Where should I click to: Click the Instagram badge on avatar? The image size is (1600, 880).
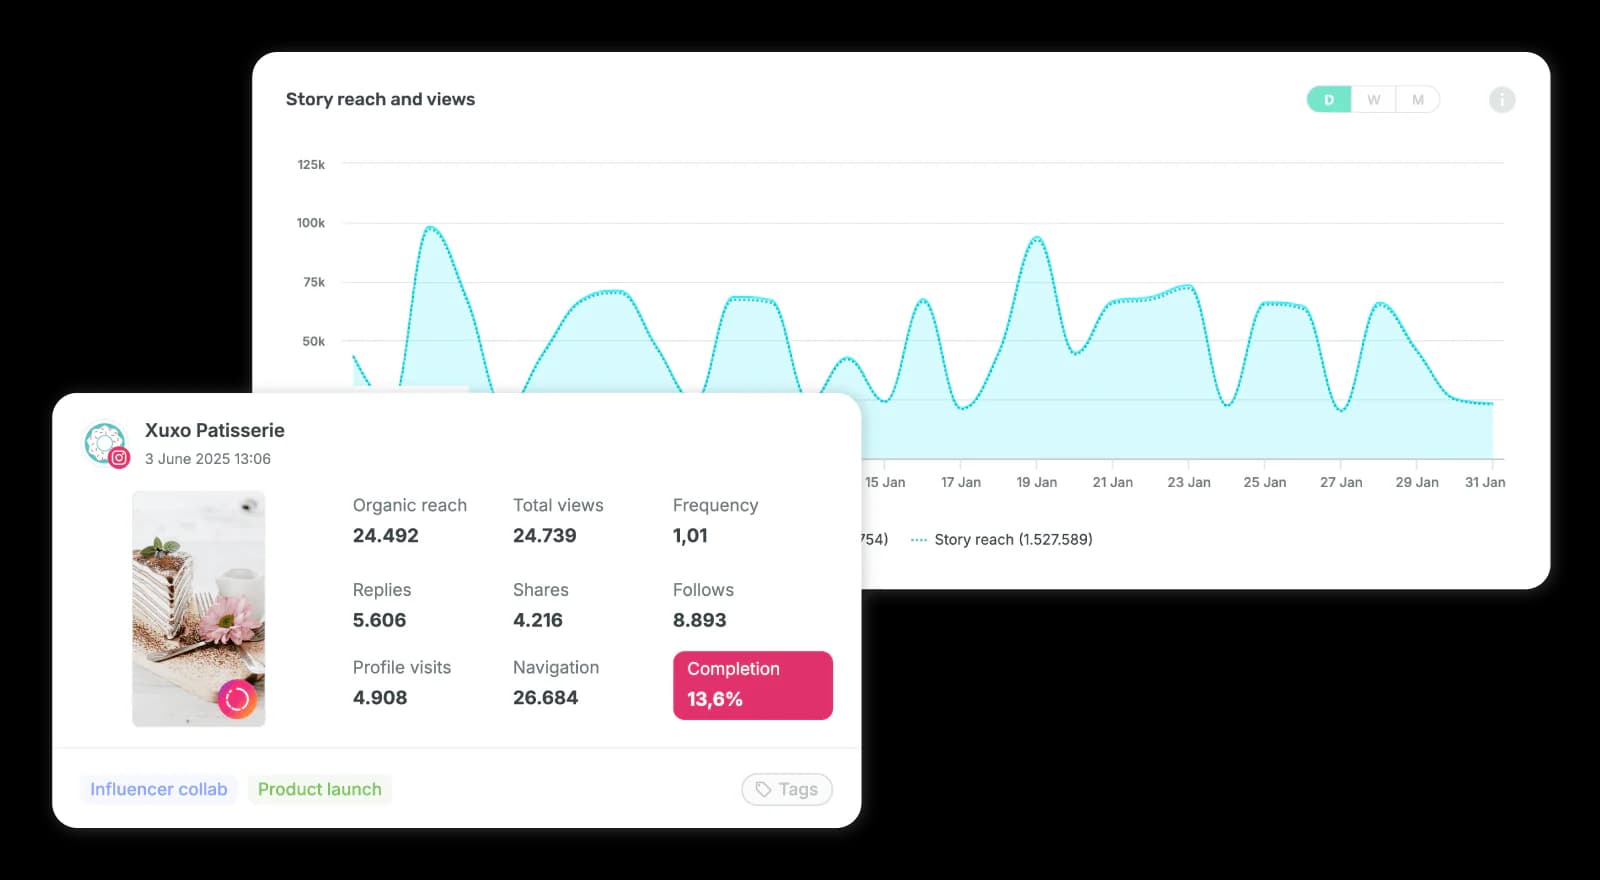(x=119, y=458)
